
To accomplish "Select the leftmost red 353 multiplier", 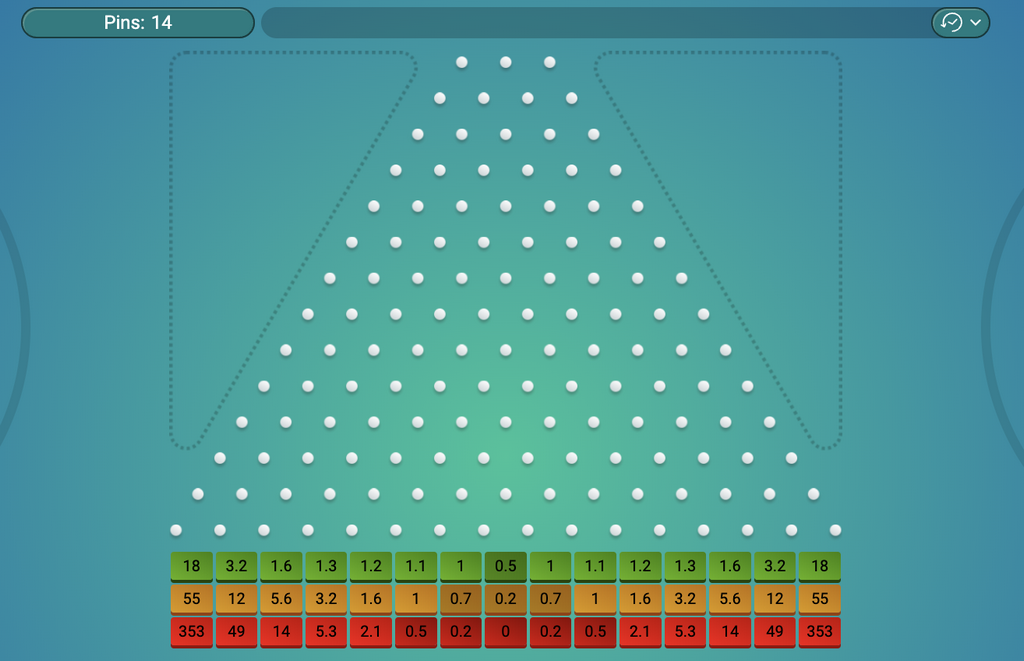I will [x=191, y=632].
